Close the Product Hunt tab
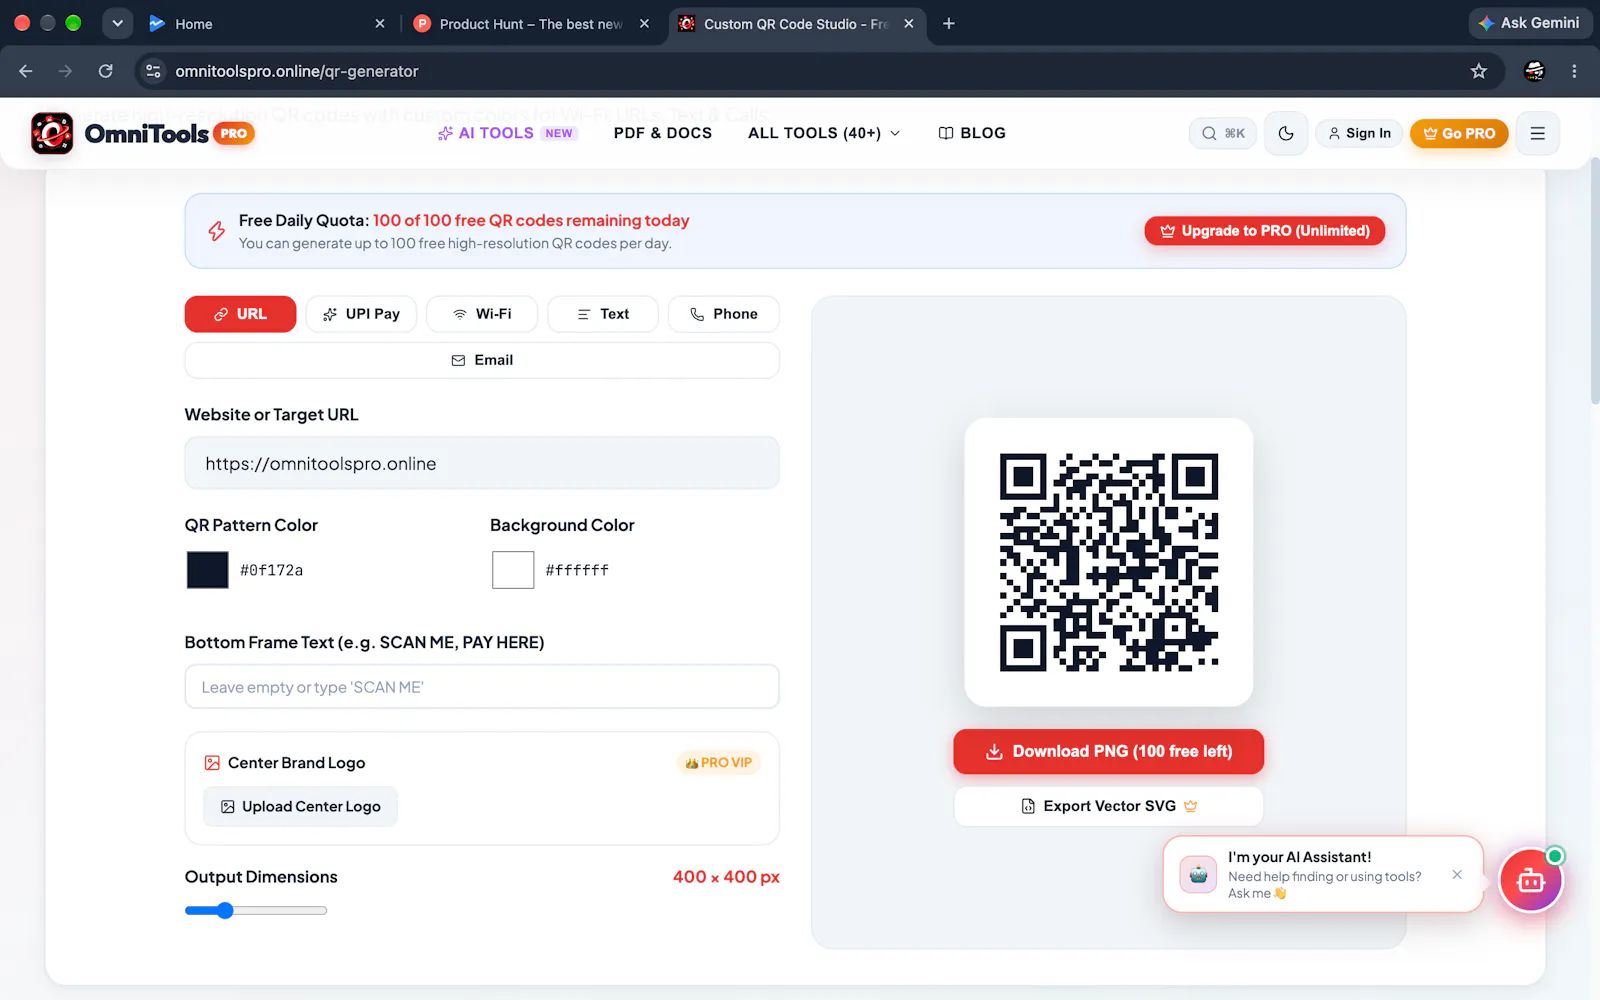Image resolution: width=1600 pixels, height=1000 pixels. (644, 23)
